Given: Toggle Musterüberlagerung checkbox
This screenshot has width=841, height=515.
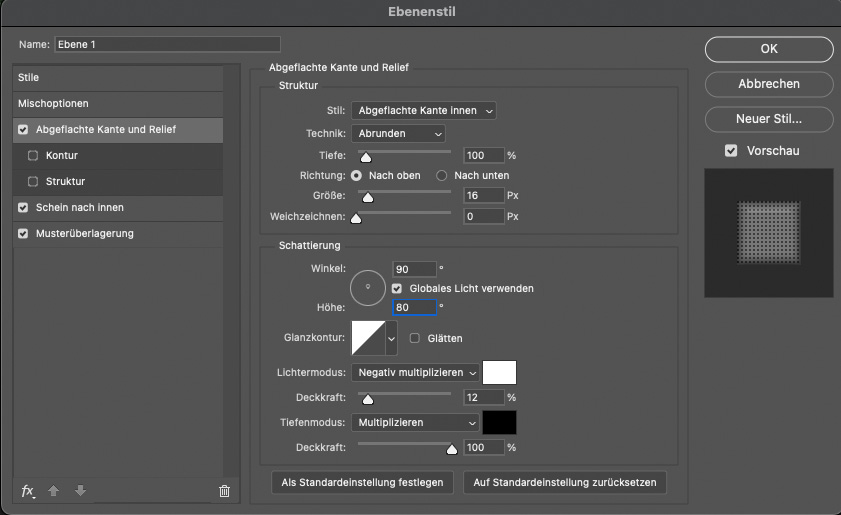Looking at the screenshot, I should (23, 233).
